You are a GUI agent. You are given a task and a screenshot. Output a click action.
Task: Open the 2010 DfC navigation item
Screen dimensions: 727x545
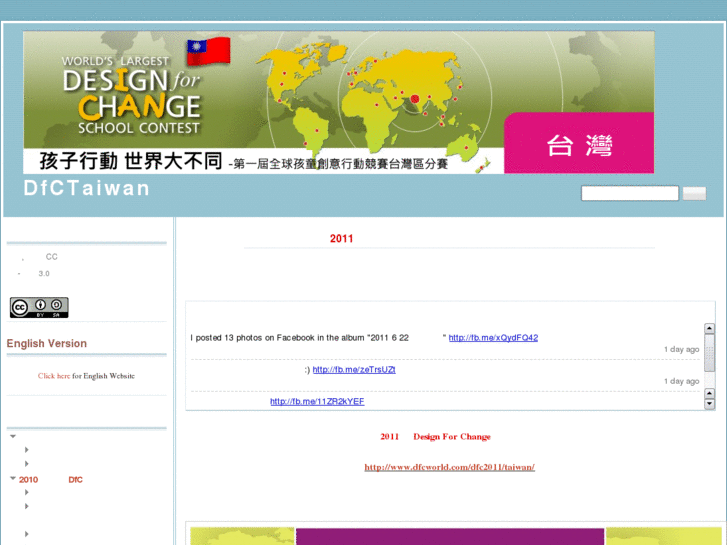point(51,480)
